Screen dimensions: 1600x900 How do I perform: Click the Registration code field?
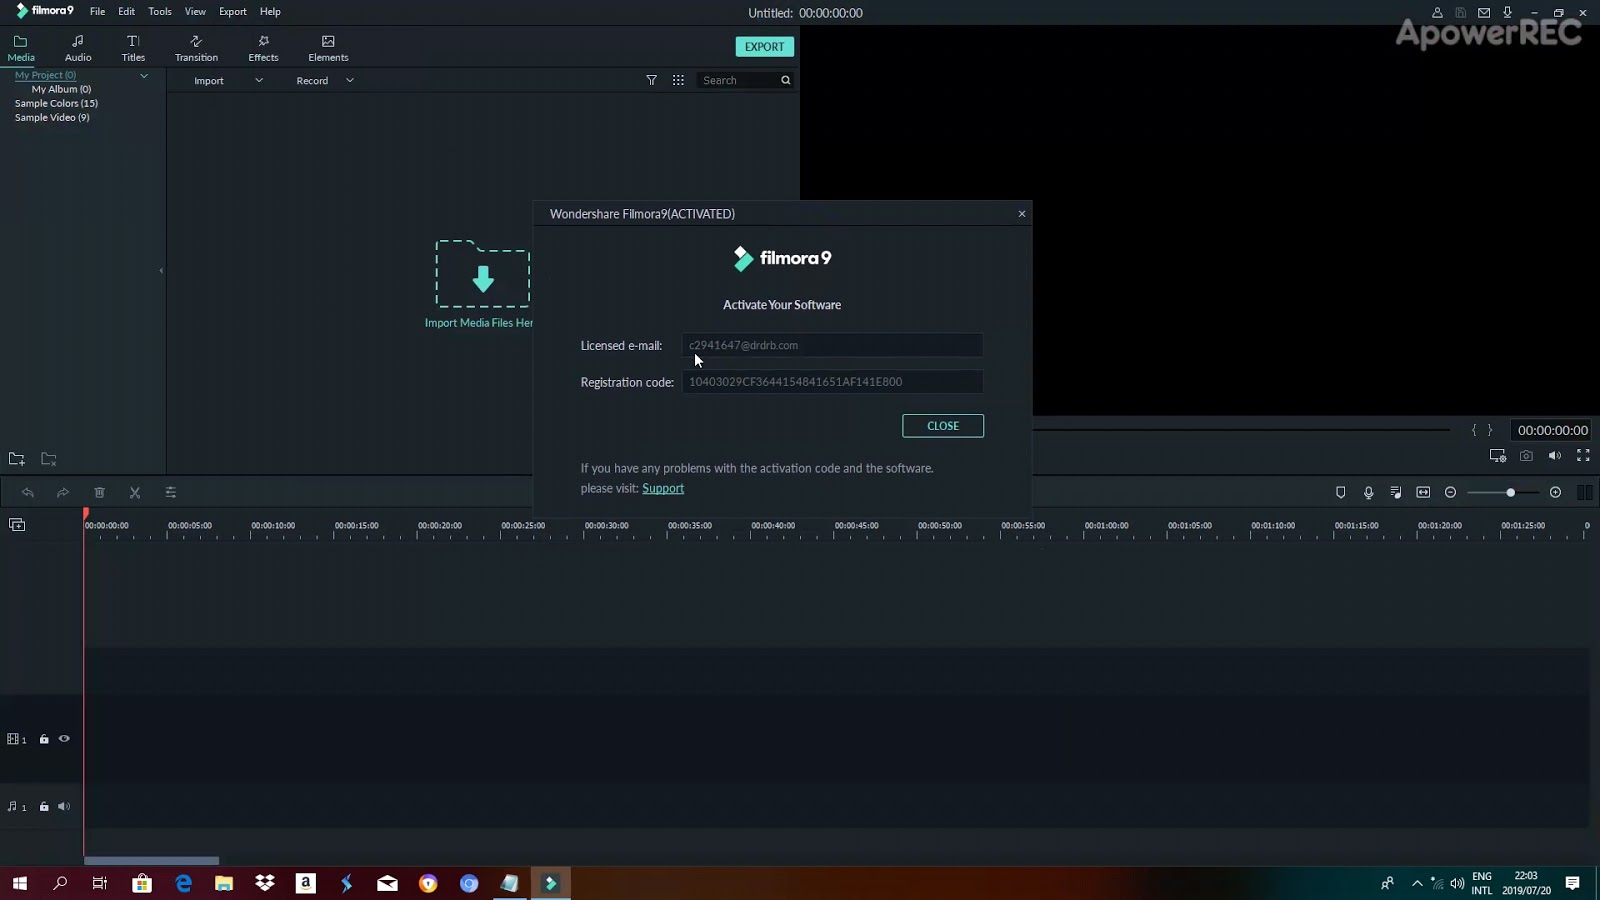(x=832, y=382)
